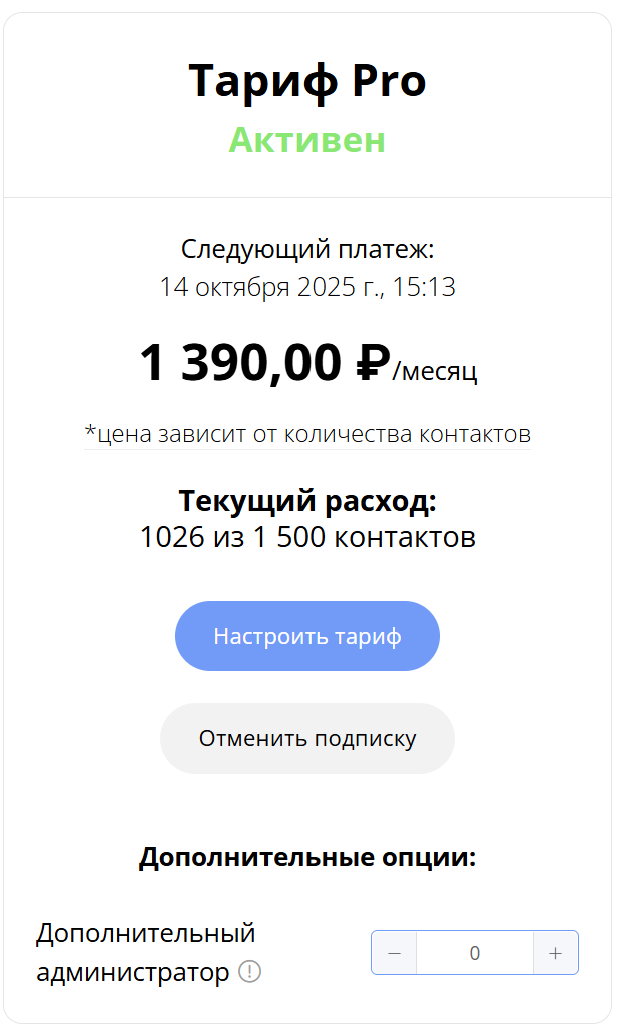Click the "Тариф Pro" card title

click(x=307, y=82)
